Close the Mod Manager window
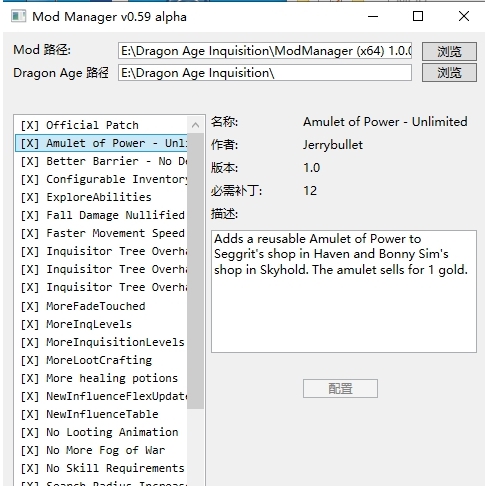This screenshot has height=486, width=485. [464, 16]
